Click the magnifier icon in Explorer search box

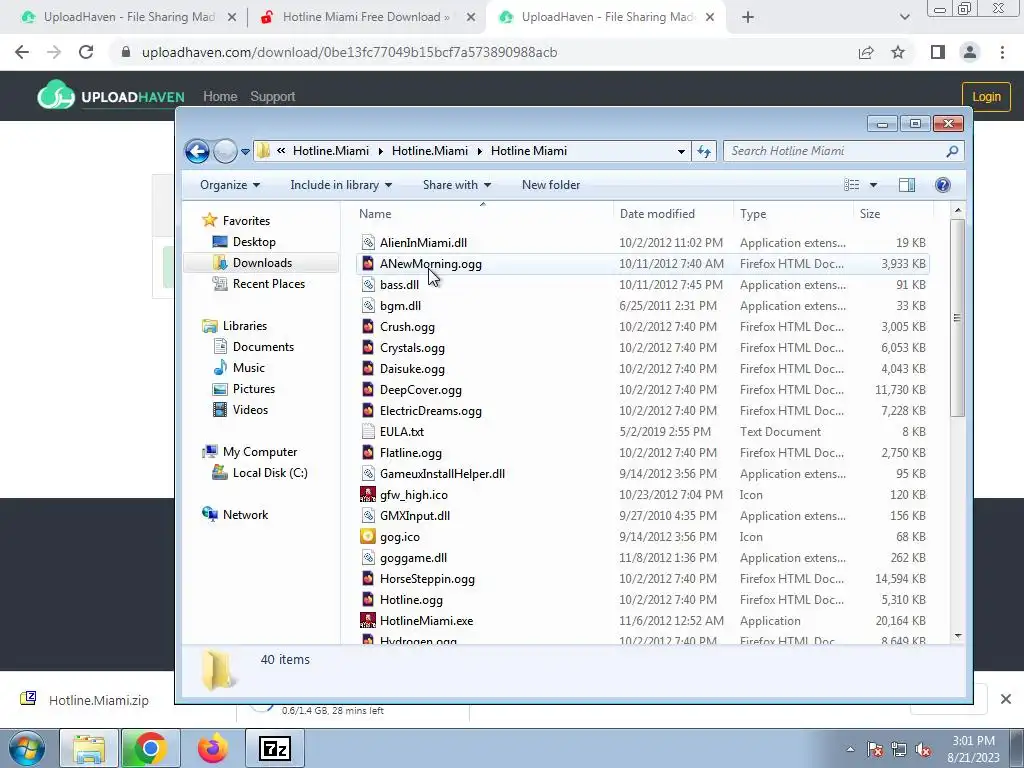click(952, 152)
